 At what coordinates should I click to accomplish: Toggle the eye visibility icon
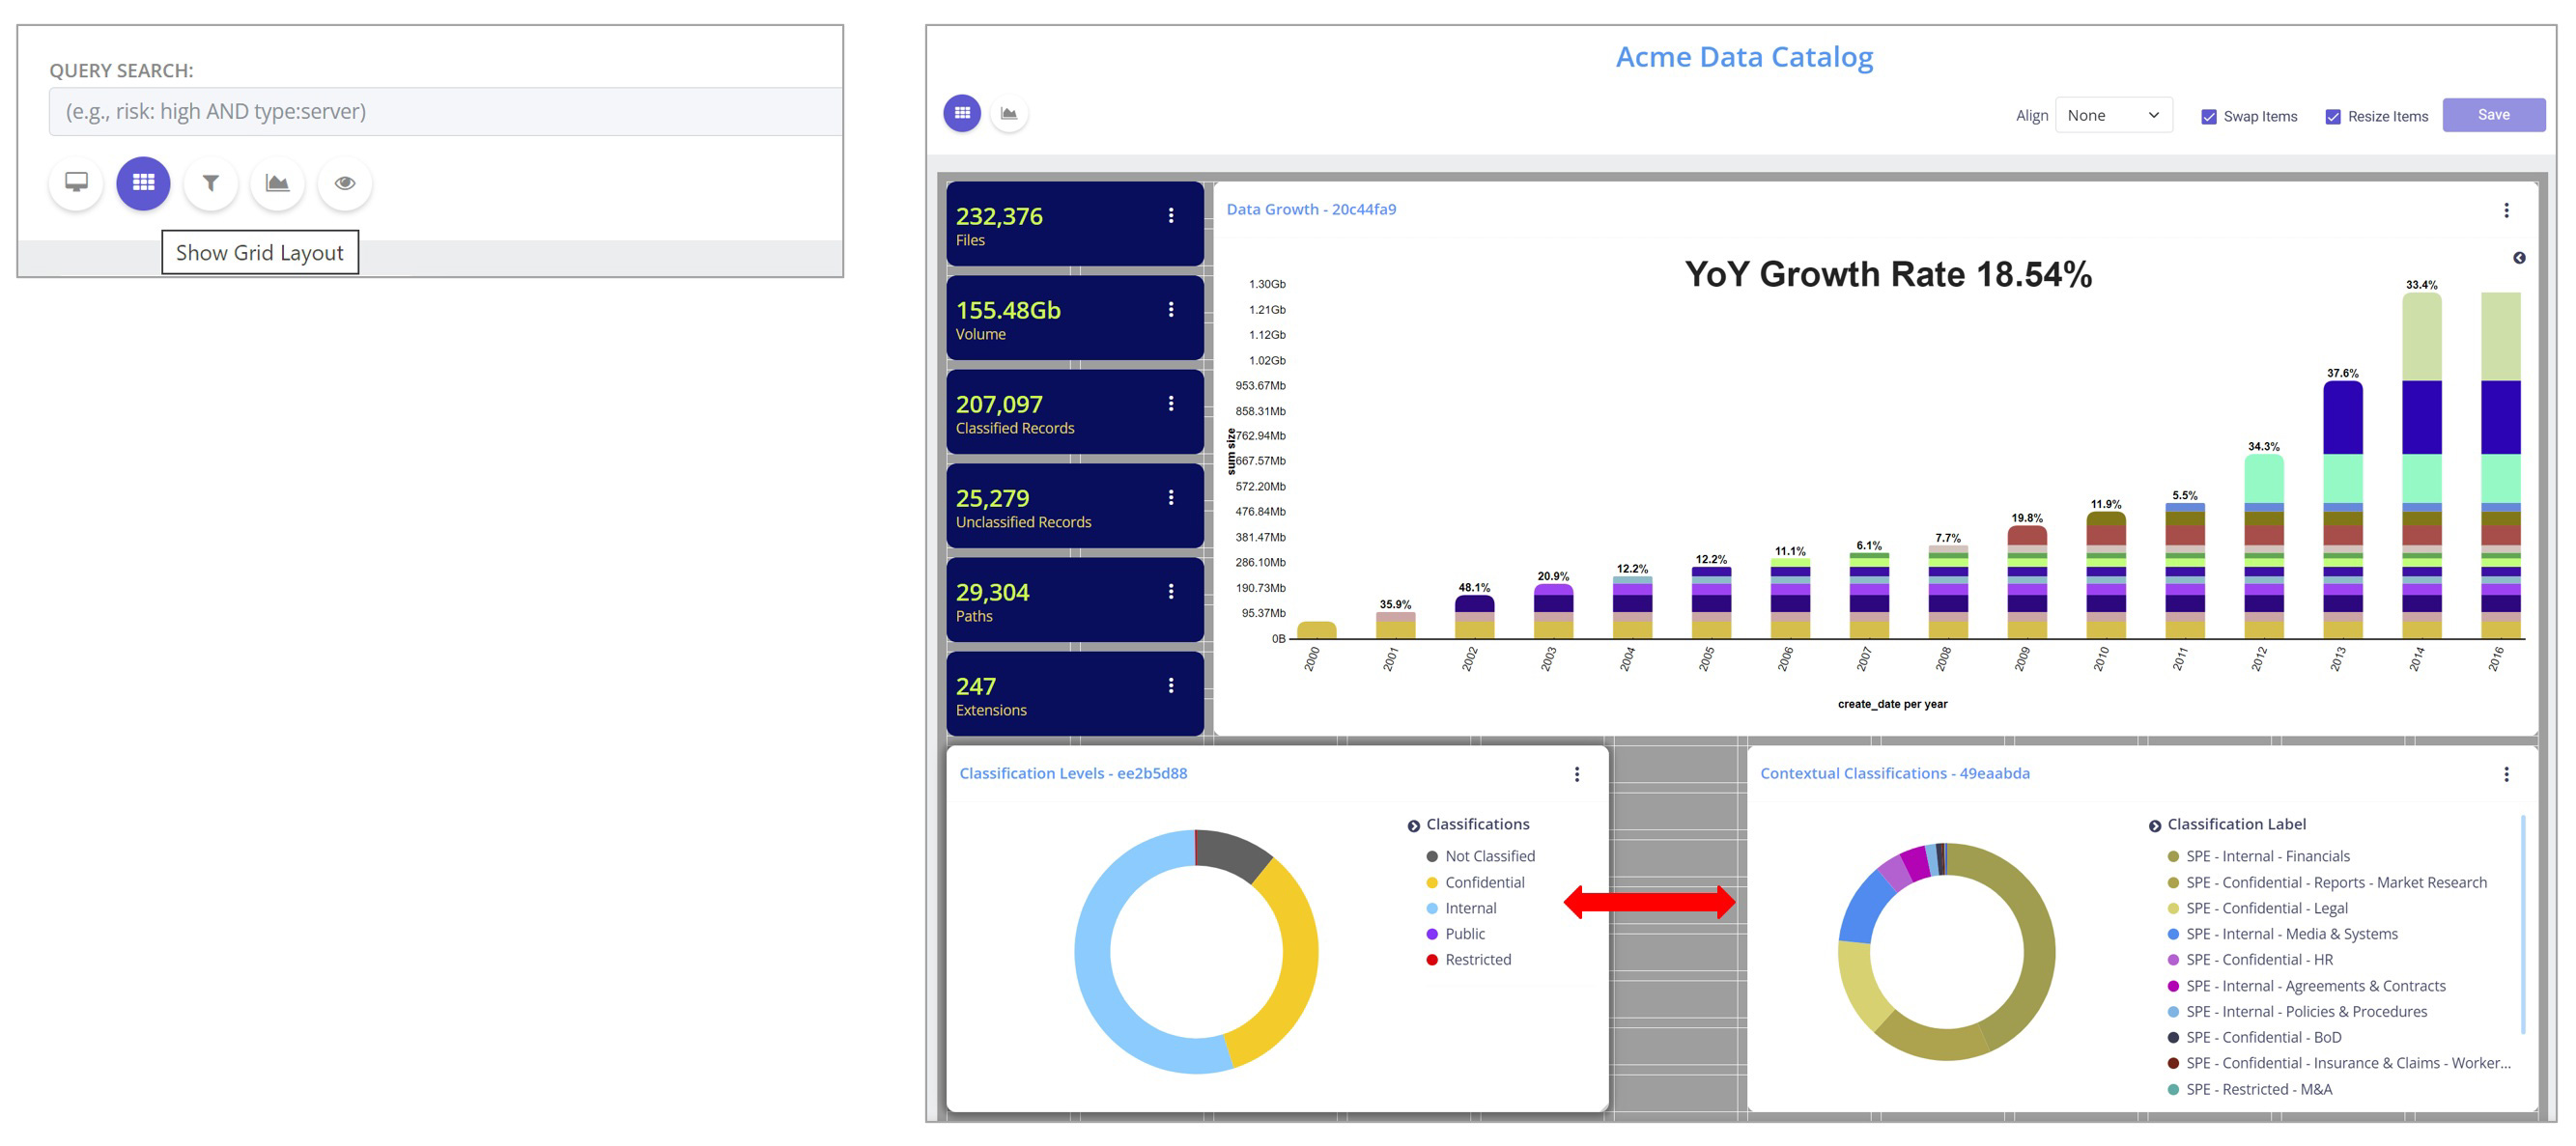coord(345,183)
